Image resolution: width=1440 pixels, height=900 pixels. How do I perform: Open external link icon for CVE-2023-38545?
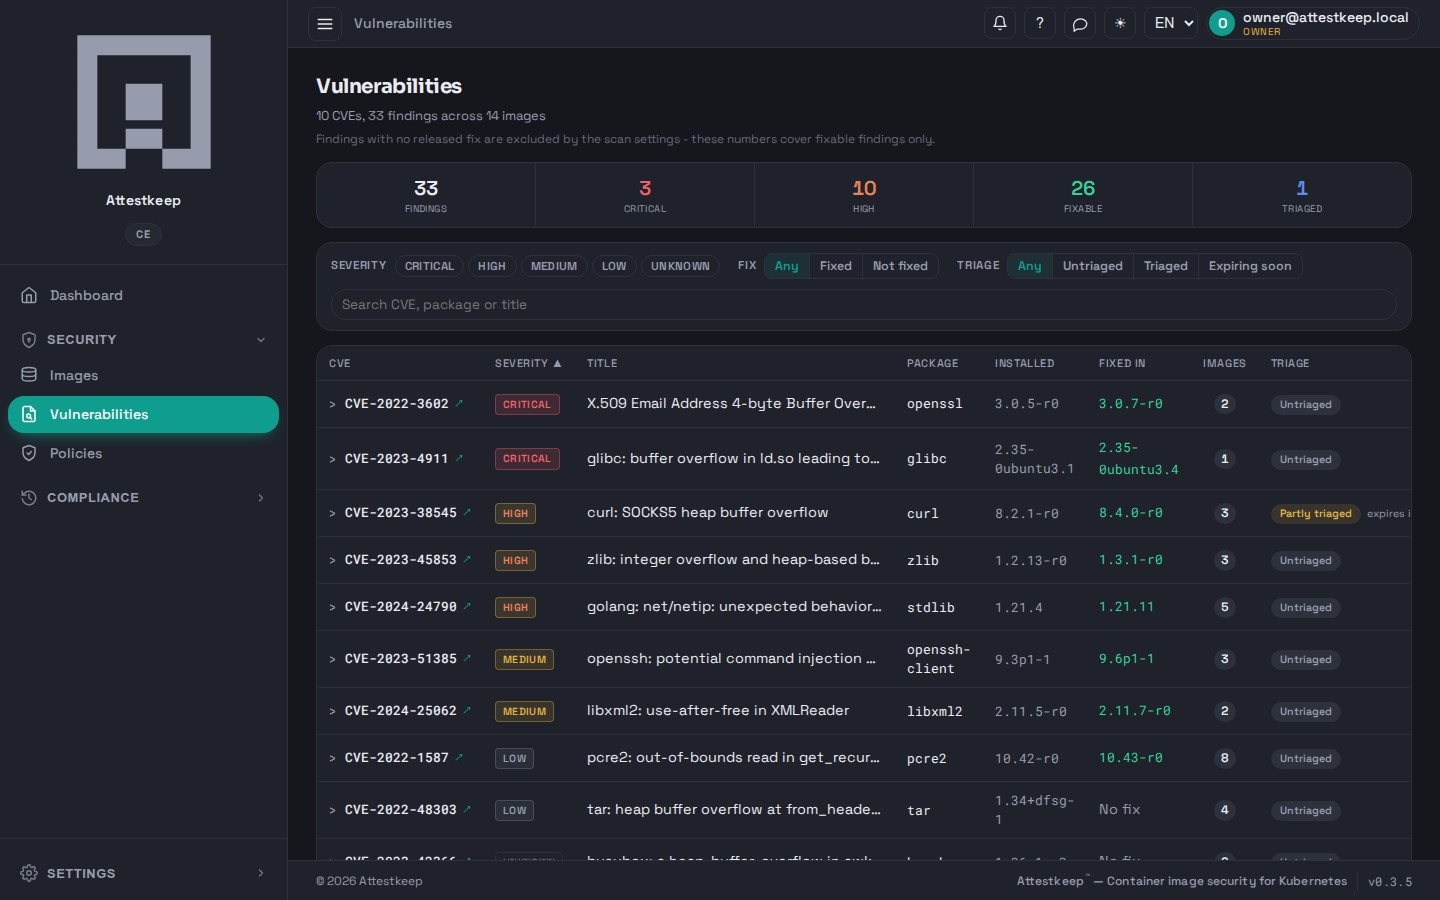(467, 512)
